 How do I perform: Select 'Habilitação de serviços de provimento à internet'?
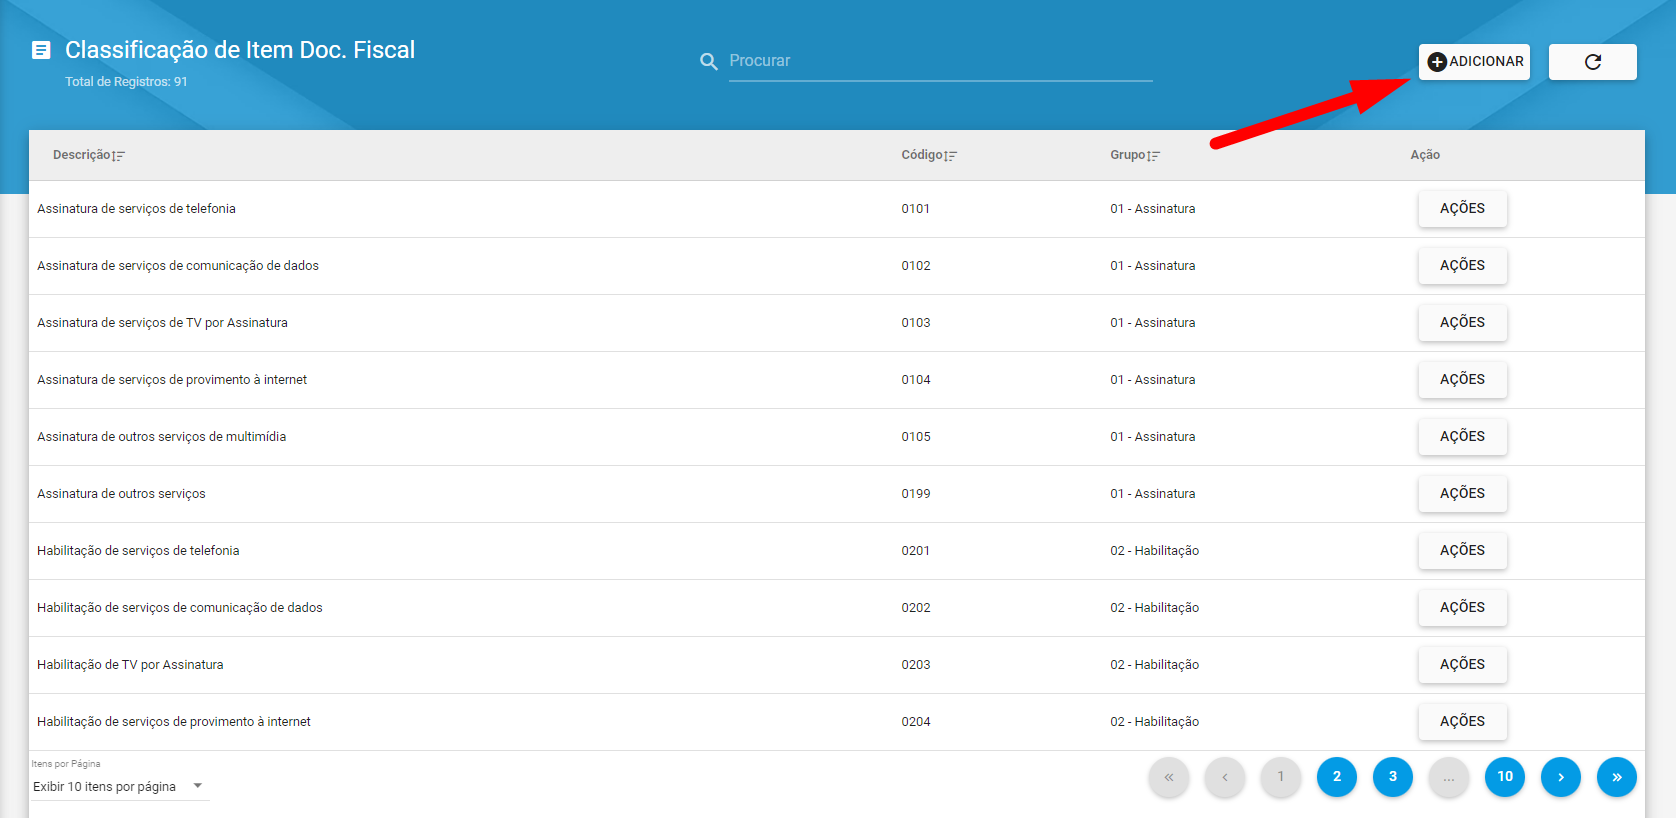click(174, 722)
